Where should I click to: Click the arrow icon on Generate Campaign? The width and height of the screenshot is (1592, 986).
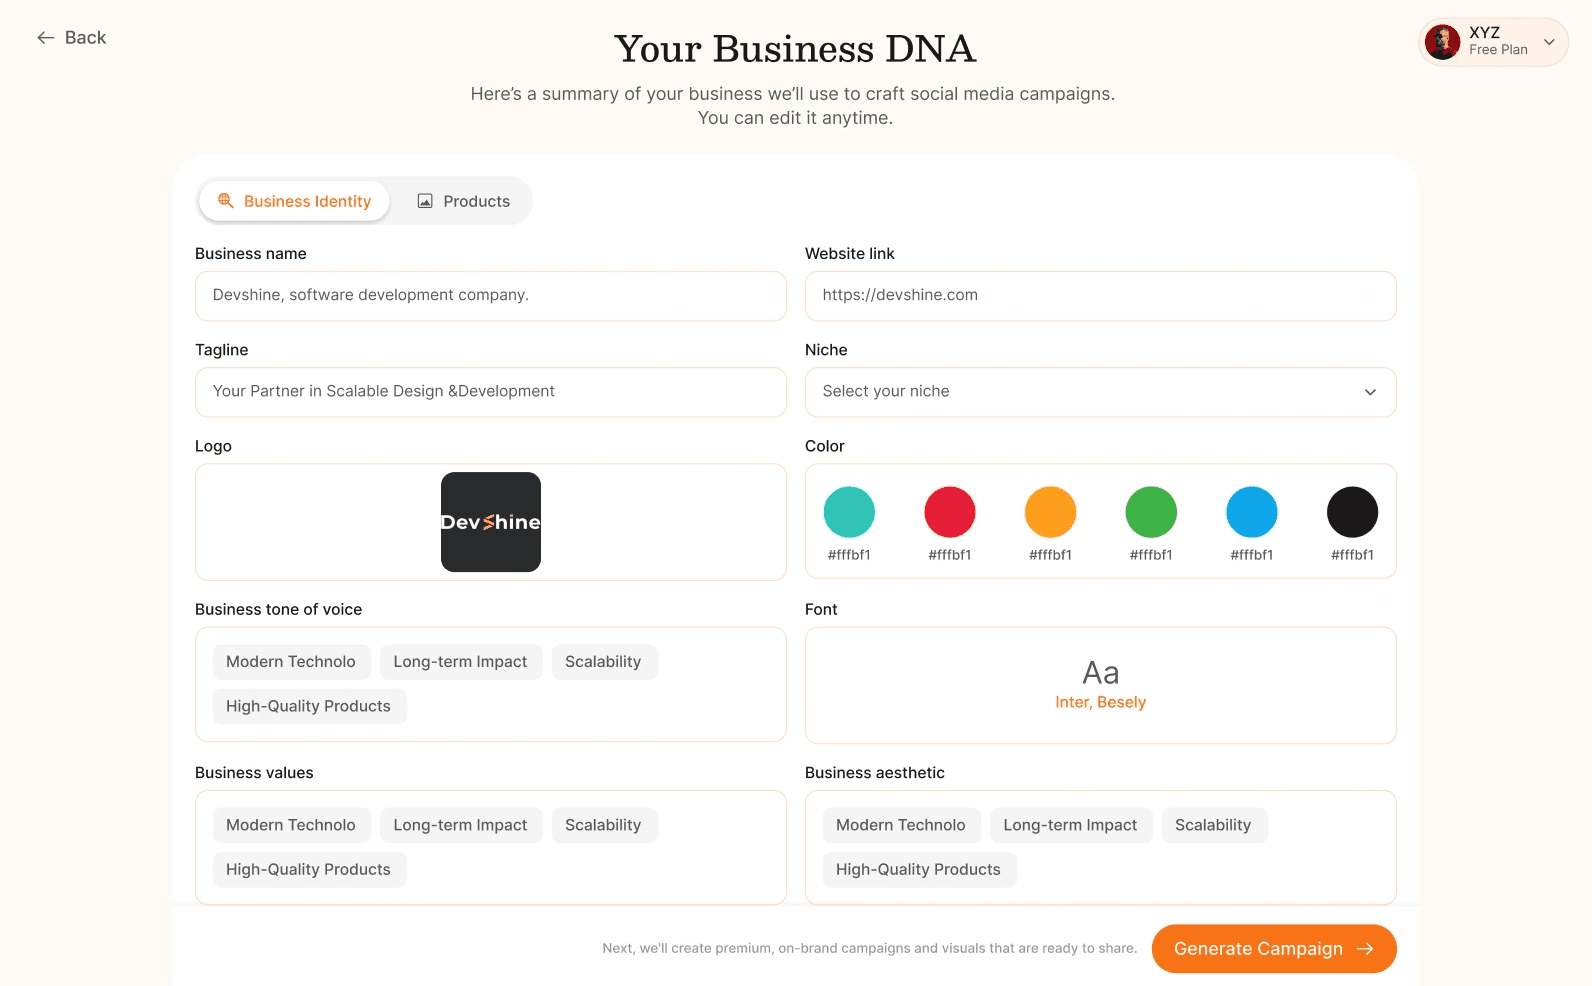pyautogui.click(x=1365, y=949)
